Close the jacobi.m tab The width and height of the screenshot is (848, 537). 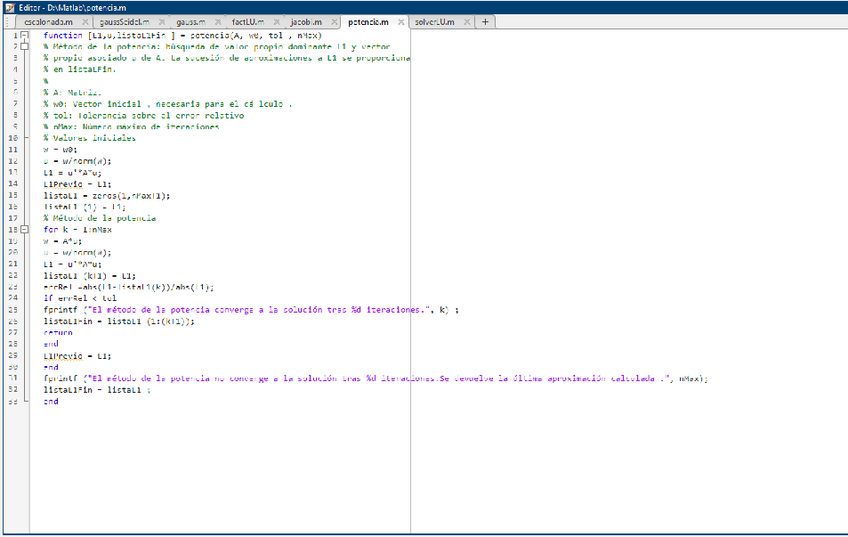click(x=331, y=21)
